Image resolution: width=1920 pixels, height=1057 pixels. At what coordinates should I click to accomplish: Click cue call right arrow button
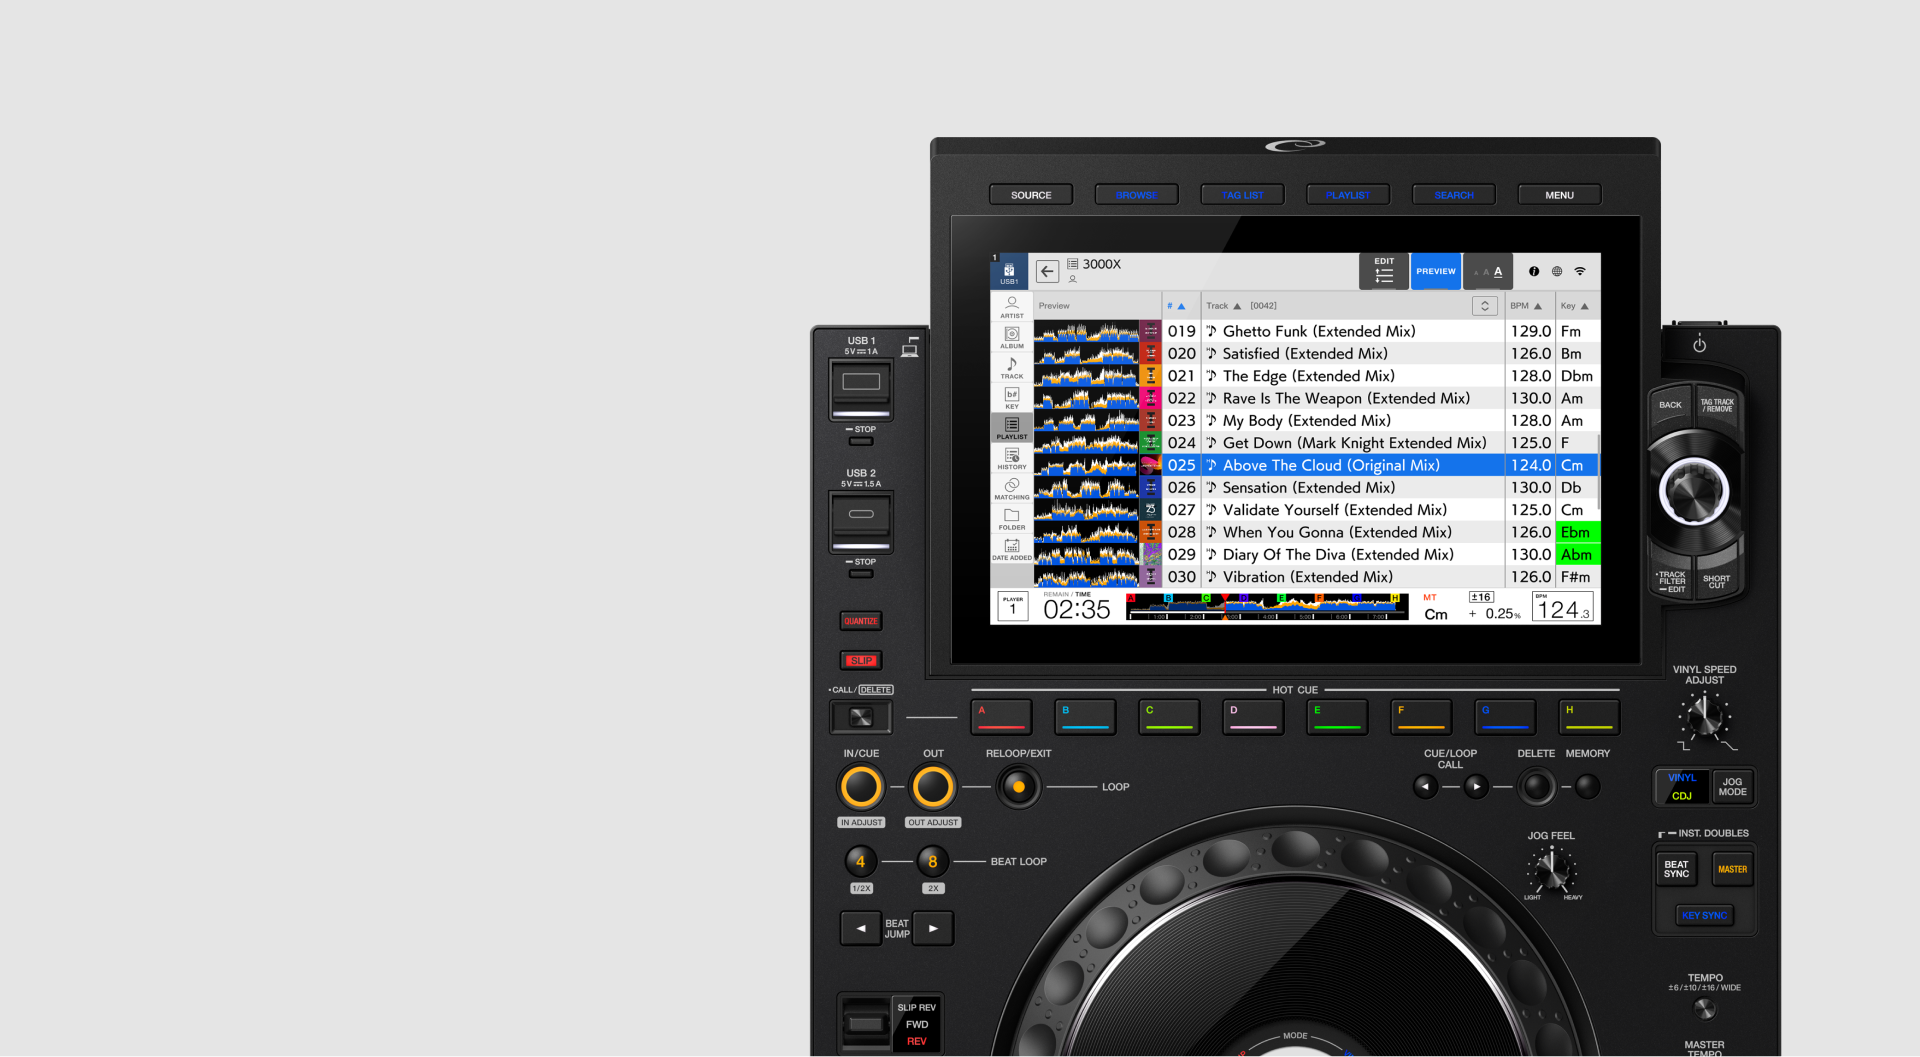click(1476, 787)
